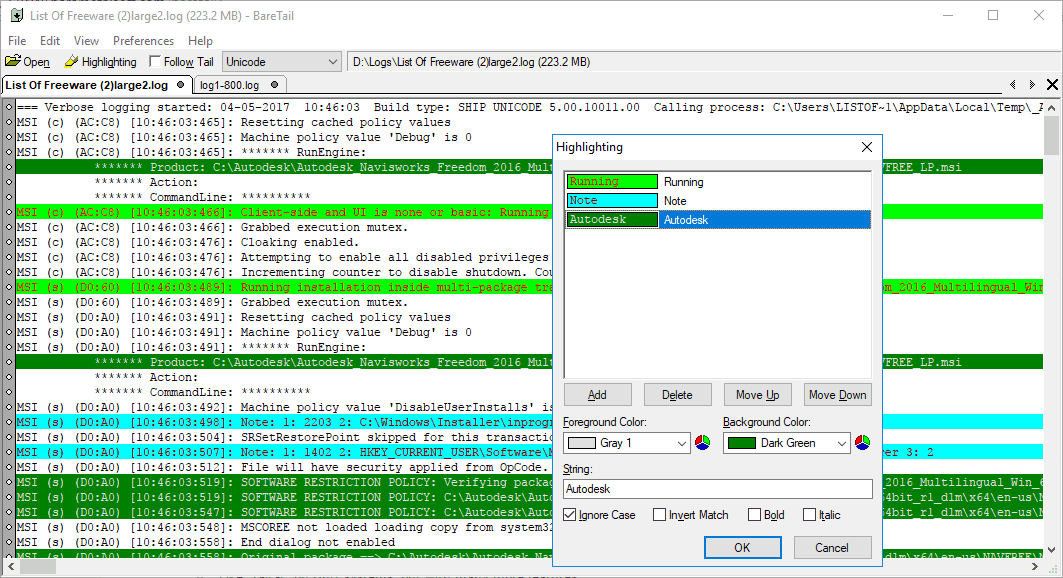Click the 'MSCOREE not loaded' log line
The width and height of the screenshot is (1063, 578).
click(x=285, y=527)
